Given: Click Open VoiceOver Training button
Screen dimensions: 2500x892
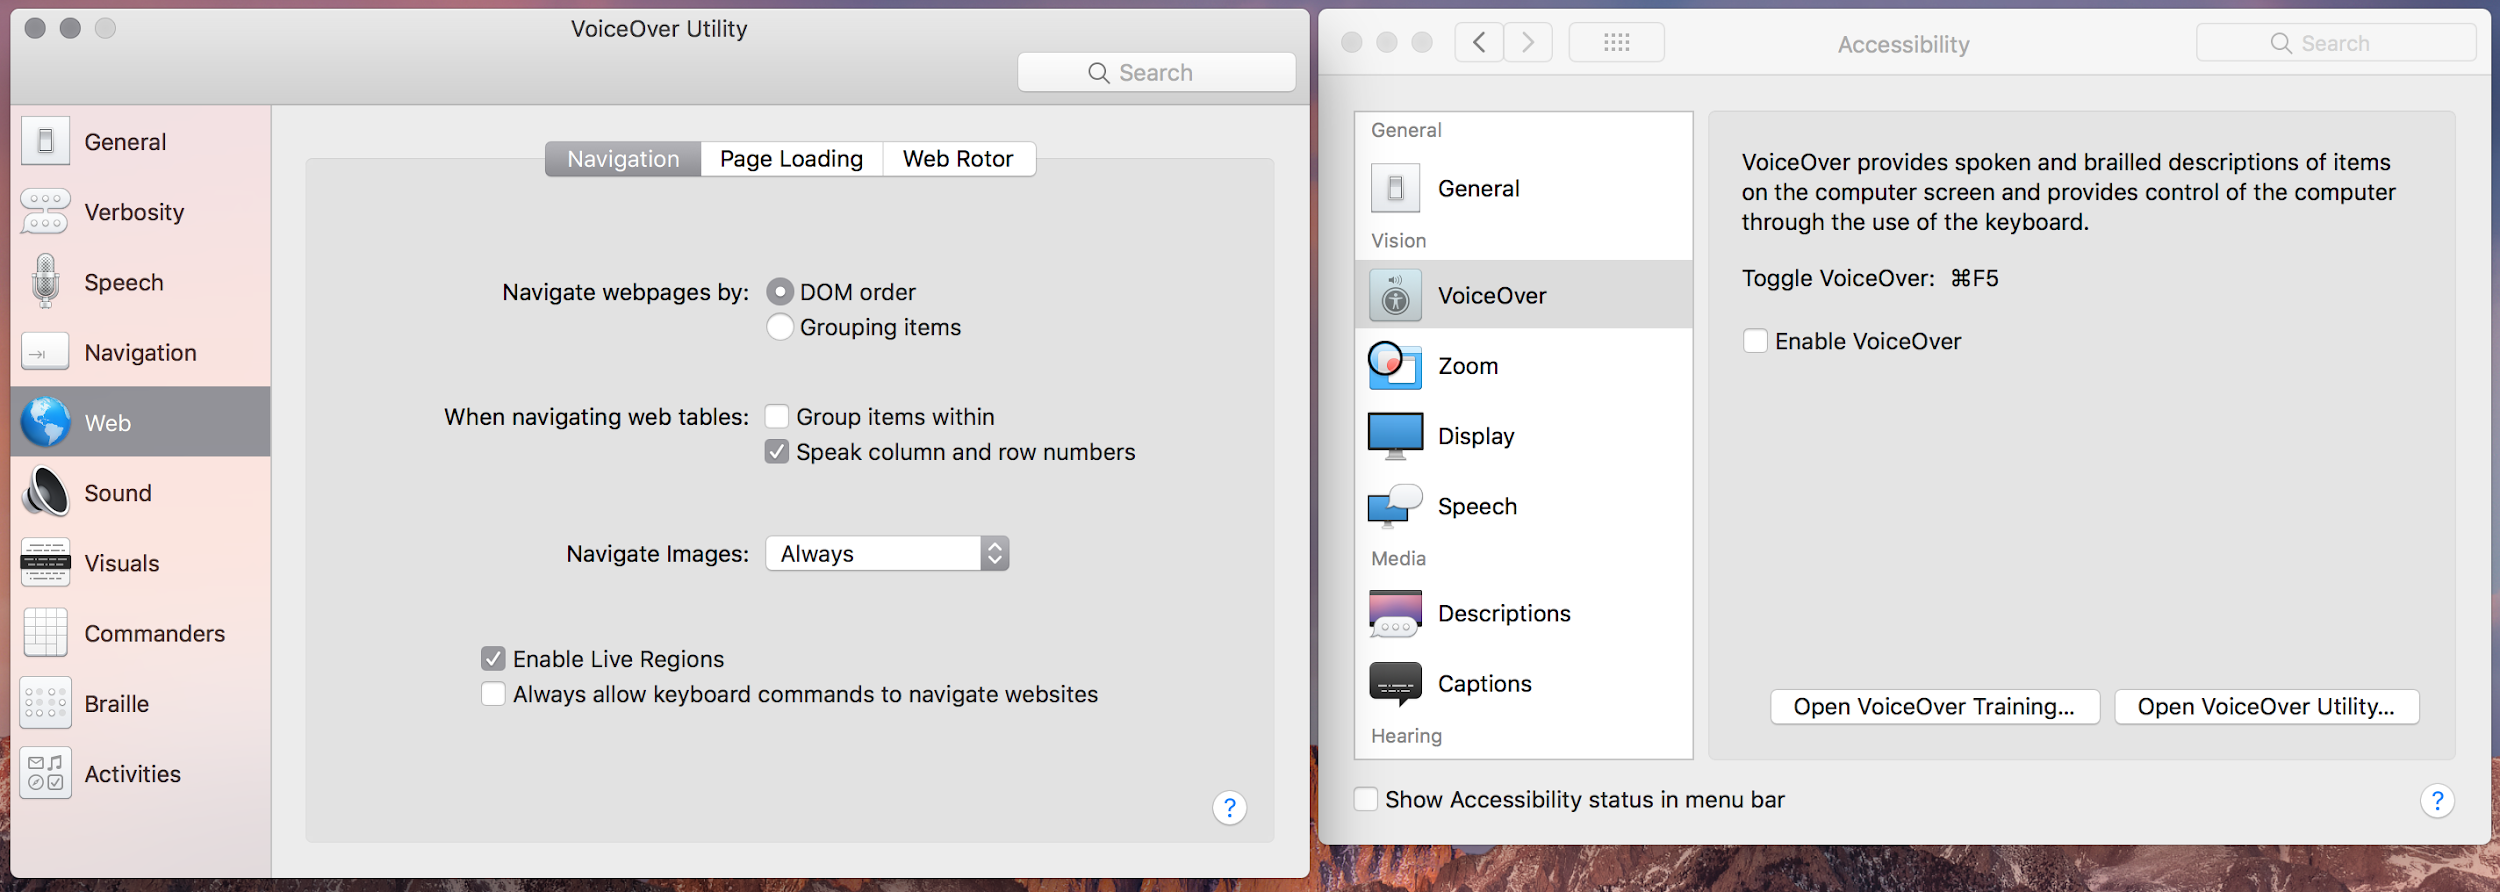Looking at the screenshot, I should 1934,706.
